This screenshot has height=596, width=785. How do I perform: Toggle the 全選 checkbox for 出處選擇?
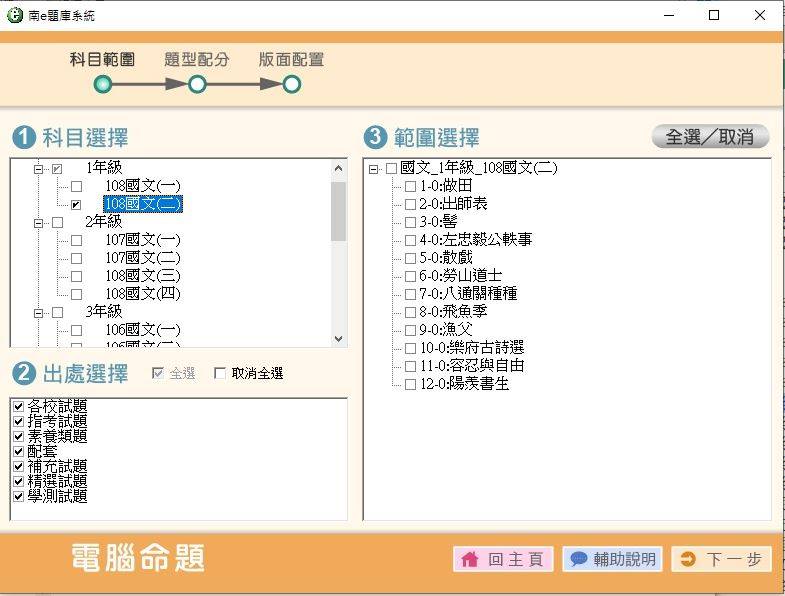click(158, 373)
